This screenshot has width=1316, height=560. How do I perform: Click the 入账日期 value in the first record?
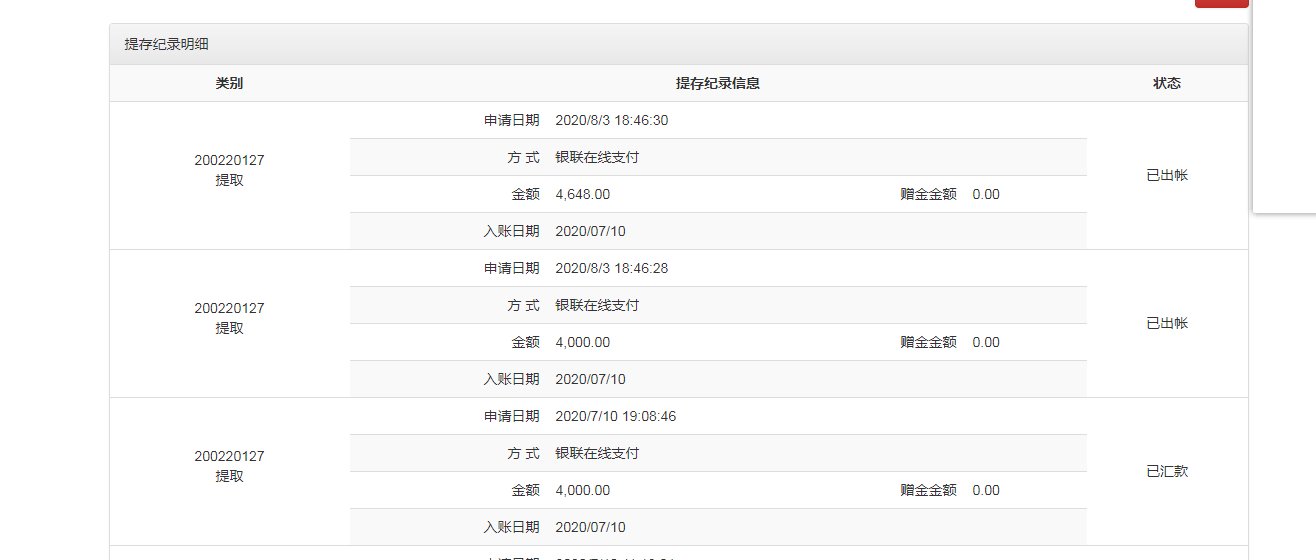pyautogui.click(x=590, y=232)
